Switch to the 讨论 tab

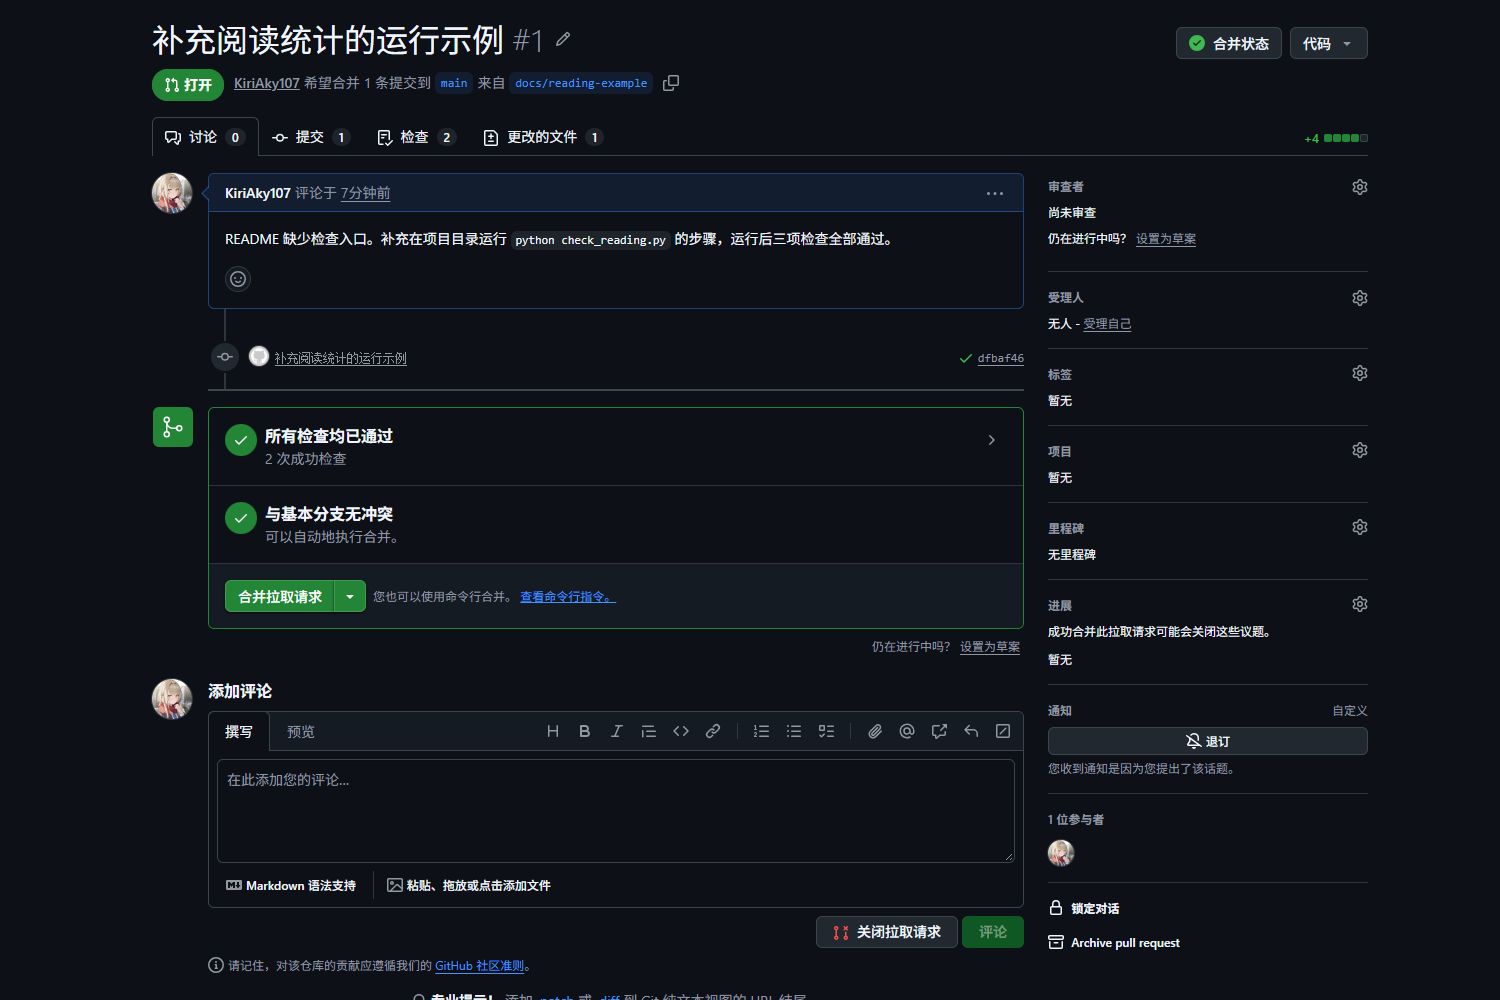pyautogui.click(x=205, y=137)
